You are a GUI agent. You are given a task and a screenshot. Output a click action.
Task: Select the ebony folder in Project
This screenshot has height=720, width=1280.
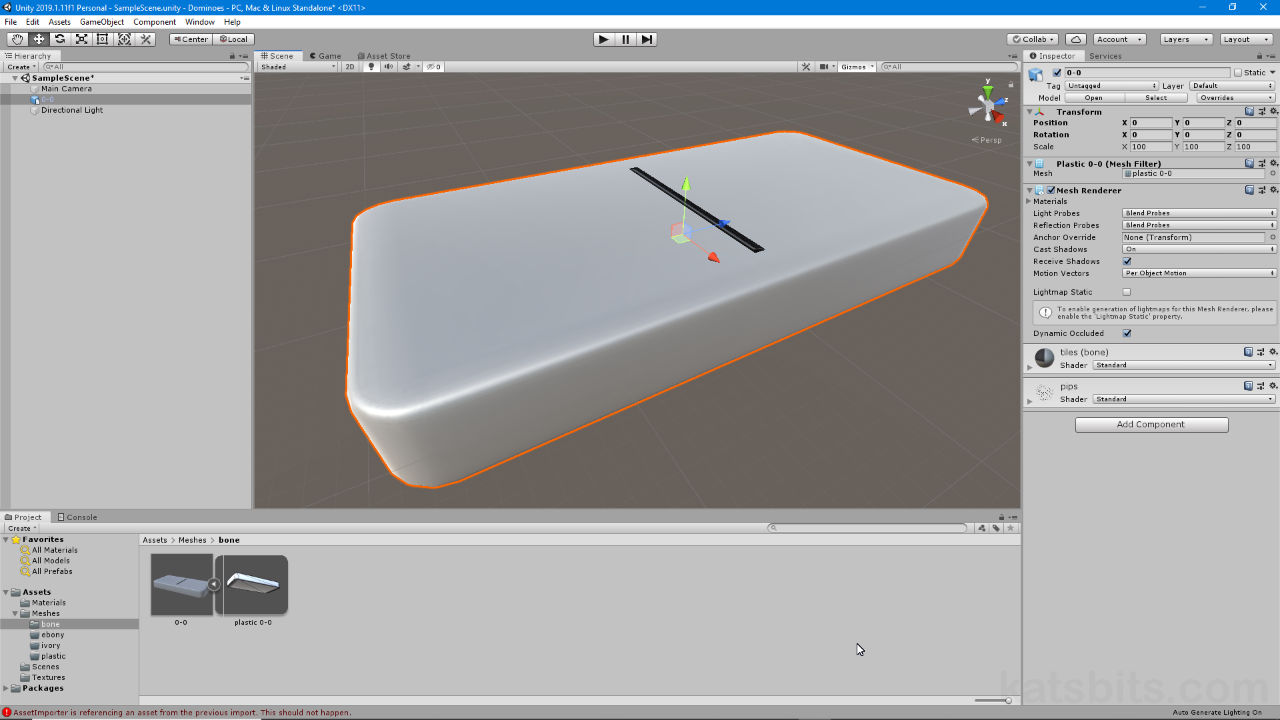pyautogui.click(x=53, y=635)
